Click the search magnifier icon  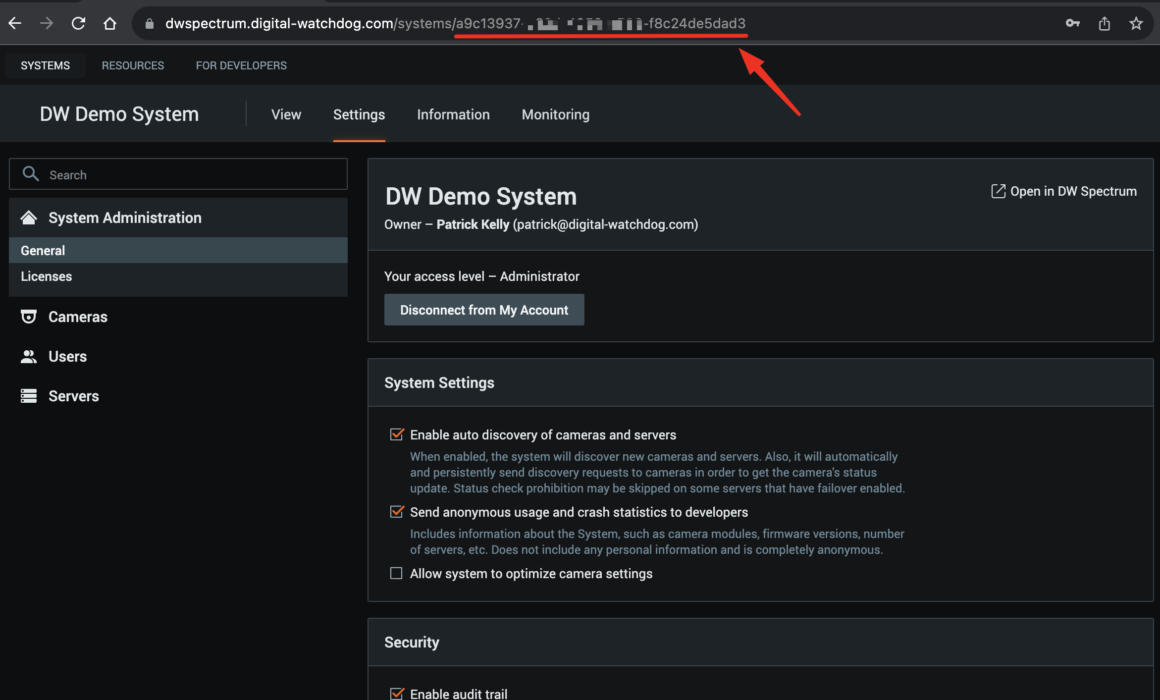tap(30, 174)
